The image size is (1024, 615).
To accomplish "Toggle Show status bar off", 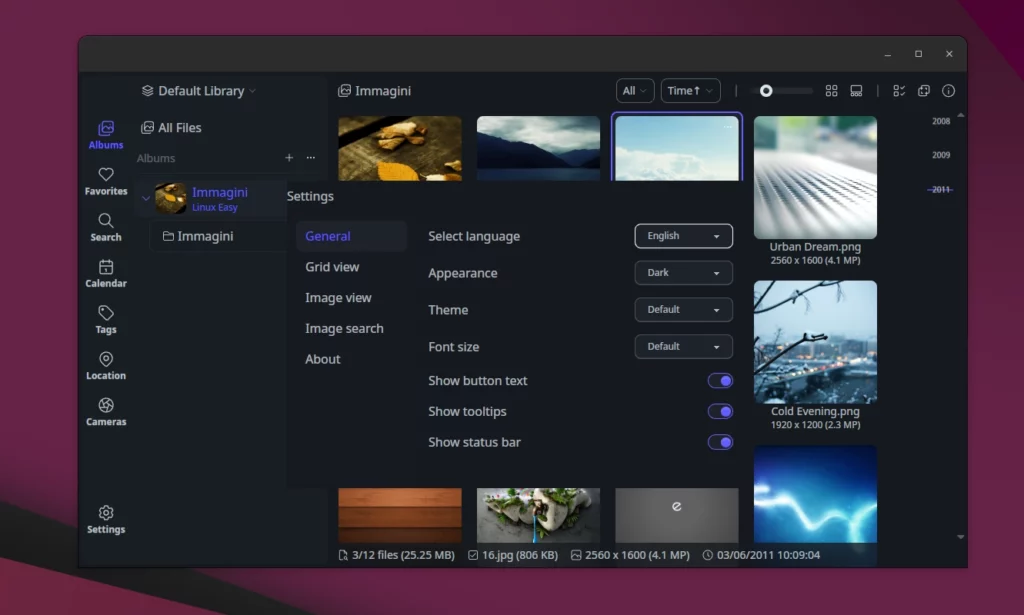I will (720, 442).
